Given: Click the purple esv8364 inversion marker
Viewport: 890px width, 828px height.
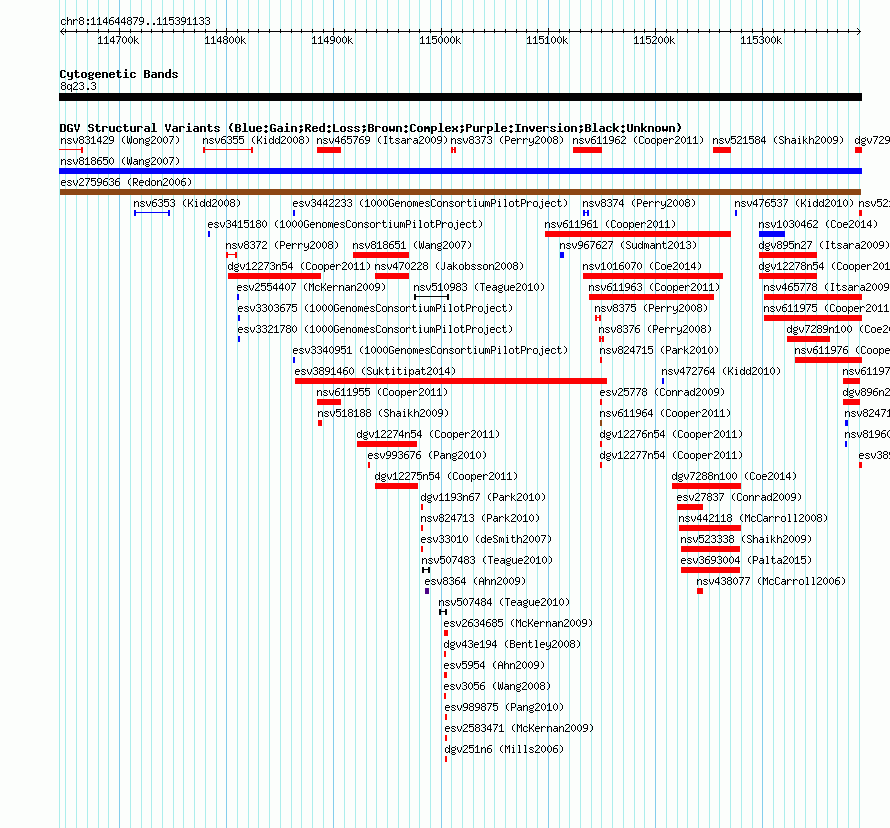Looking at the screenshot, I should click(427, 591).
